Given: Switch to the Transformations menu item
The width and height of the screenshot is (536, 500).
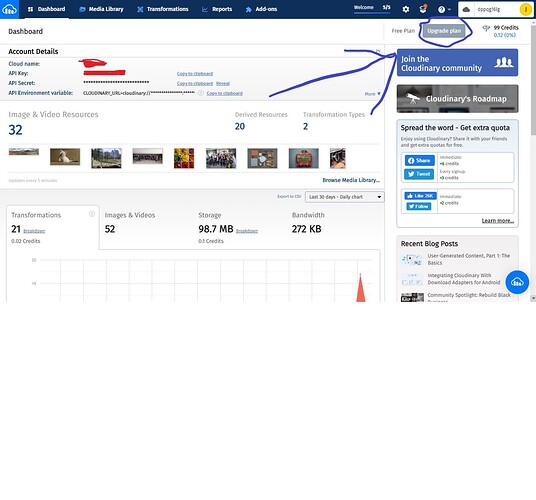Looking at the screenshot, I should tap(163, 9).
